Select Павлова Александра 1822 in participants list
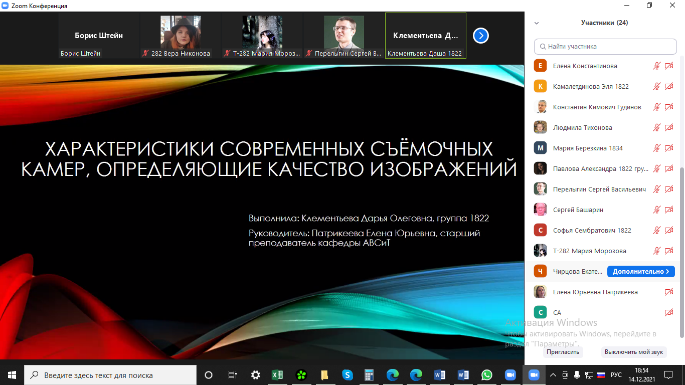Image resolution: width=685 pixels, height=385 pixels. point(603,169)
